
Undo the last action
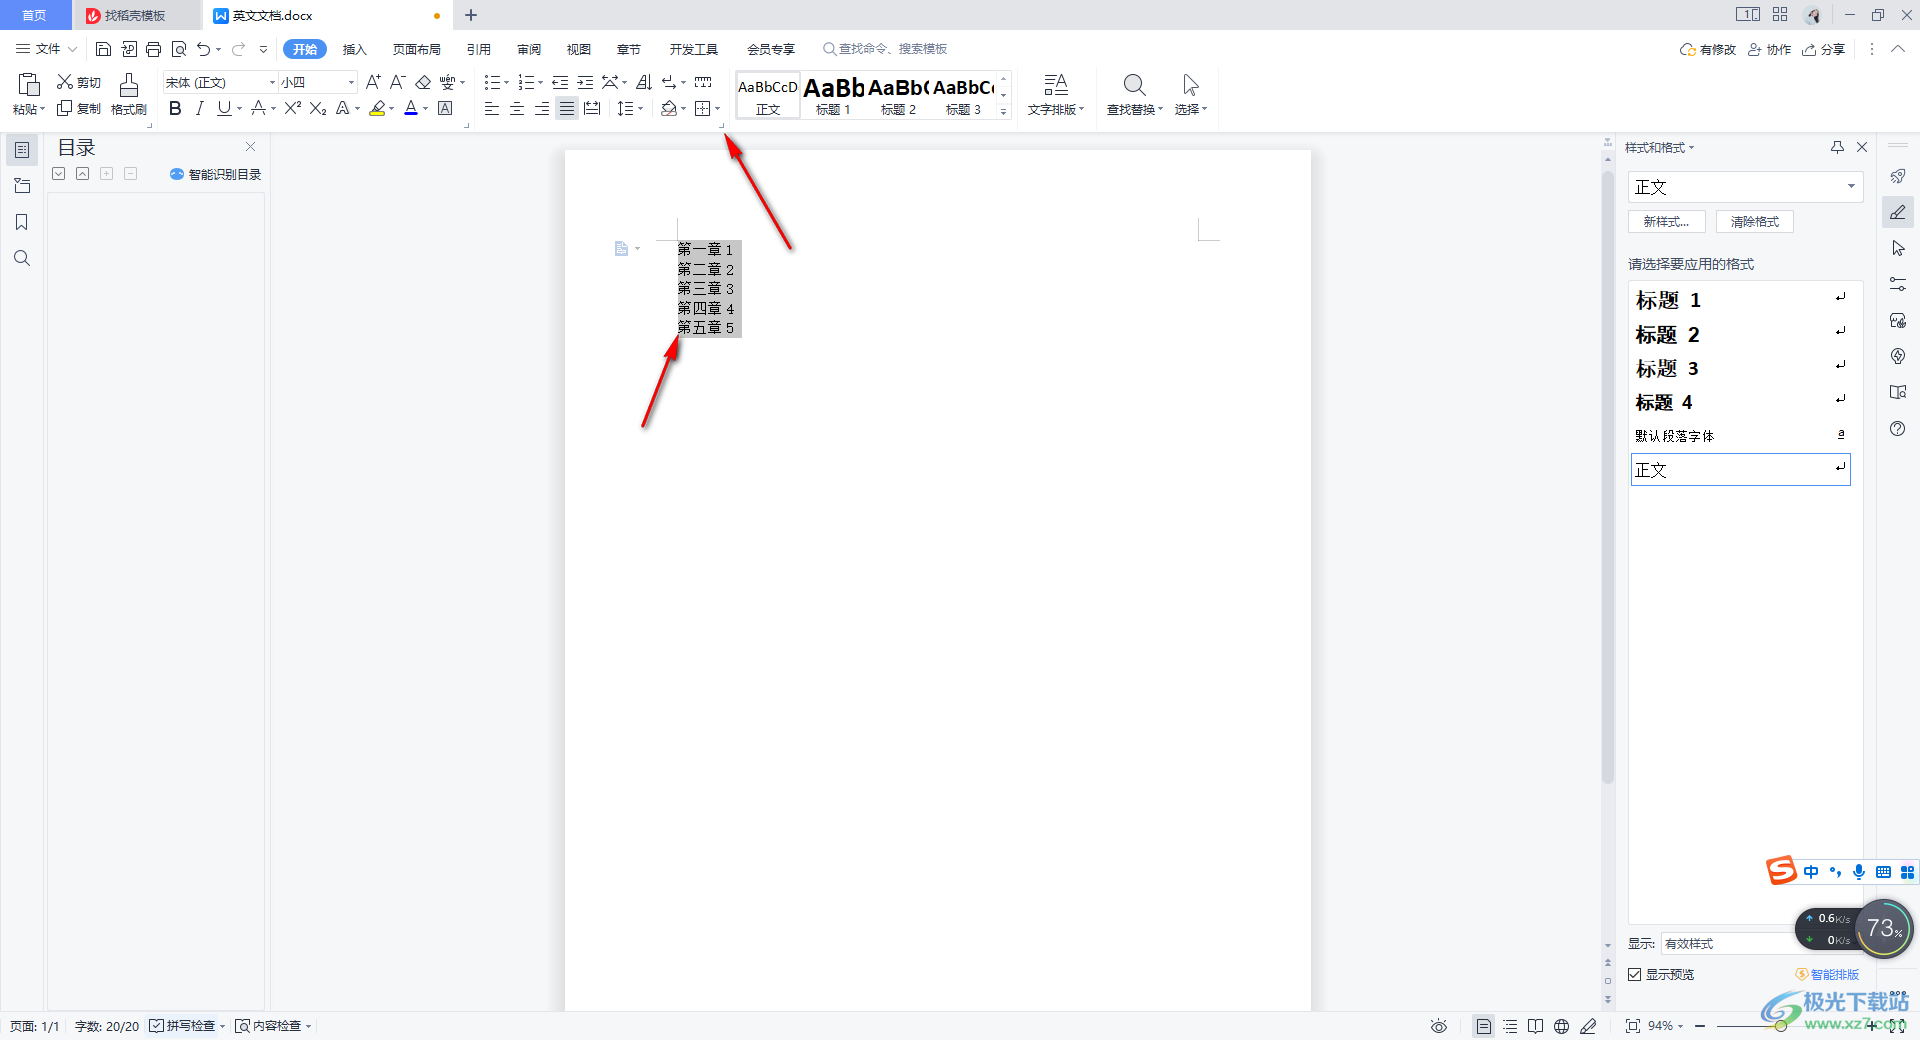(x=203, y=49)
